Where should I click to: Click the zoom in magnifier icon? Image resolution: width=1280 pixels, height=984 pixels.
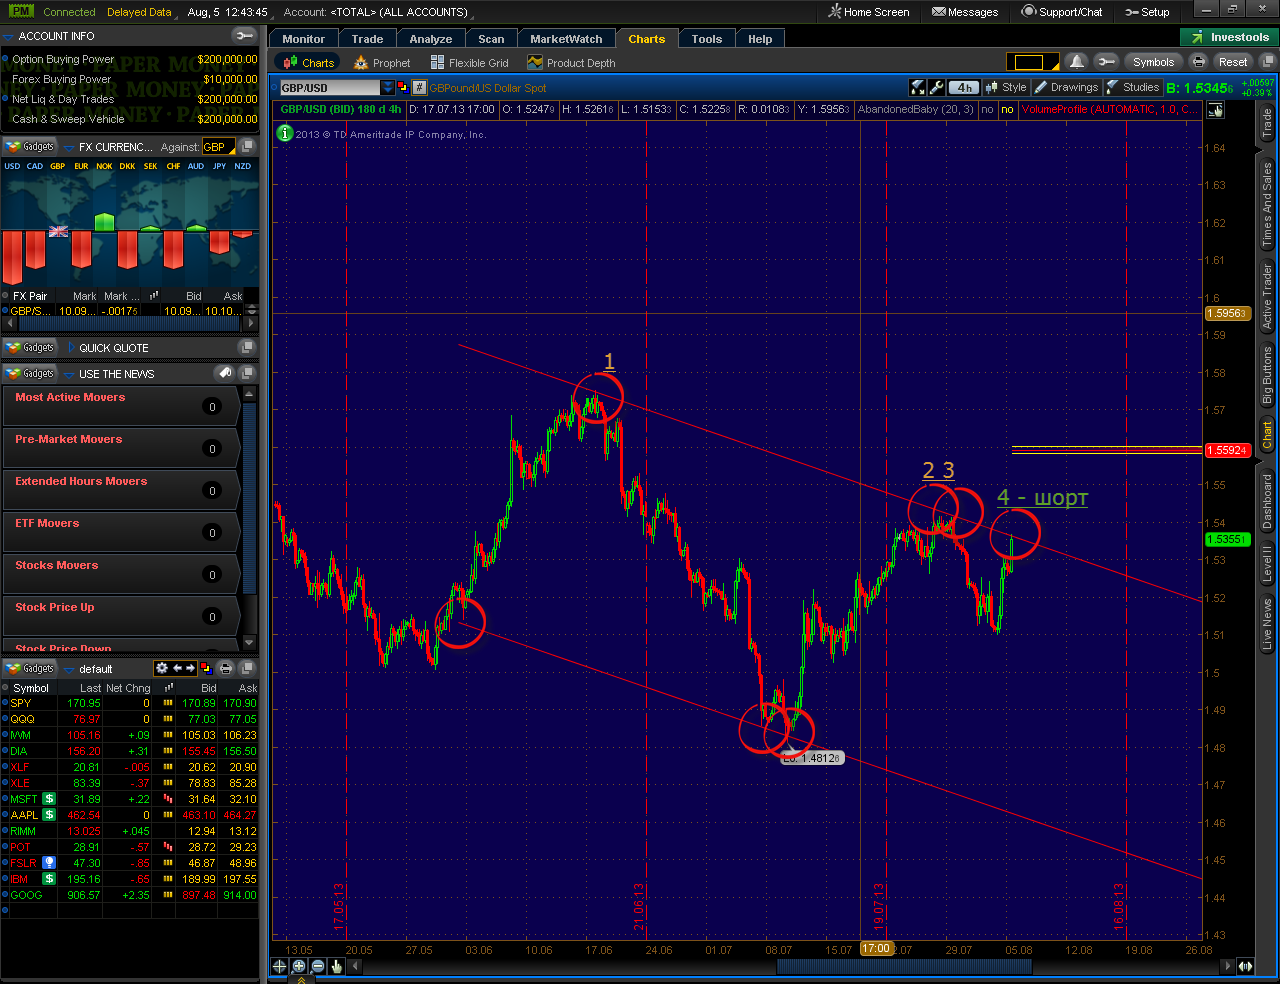[x=298, y=966]
